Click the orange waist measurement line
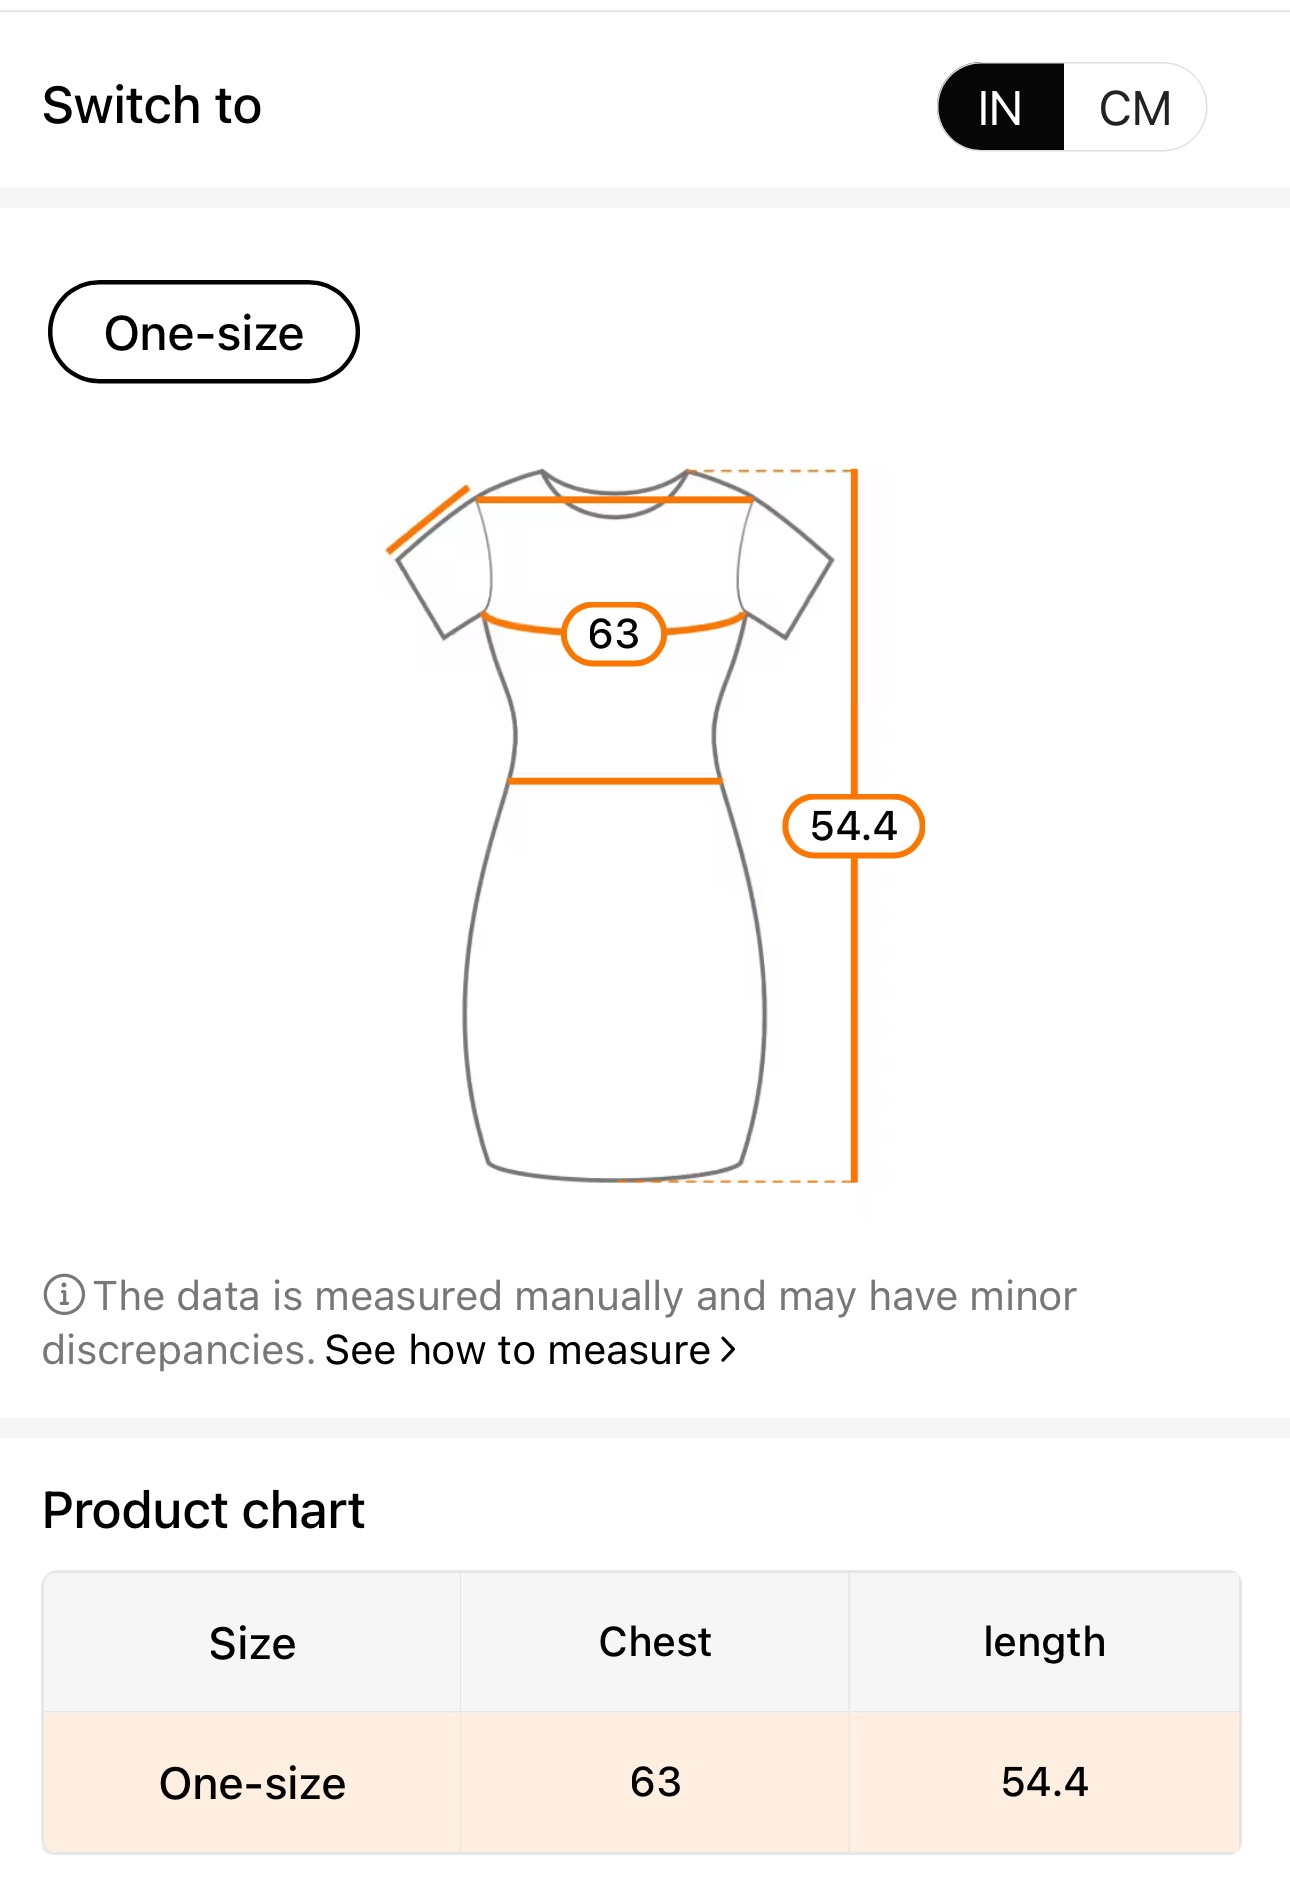Viewport: 1290px width, 1902px height. point(614,780)
